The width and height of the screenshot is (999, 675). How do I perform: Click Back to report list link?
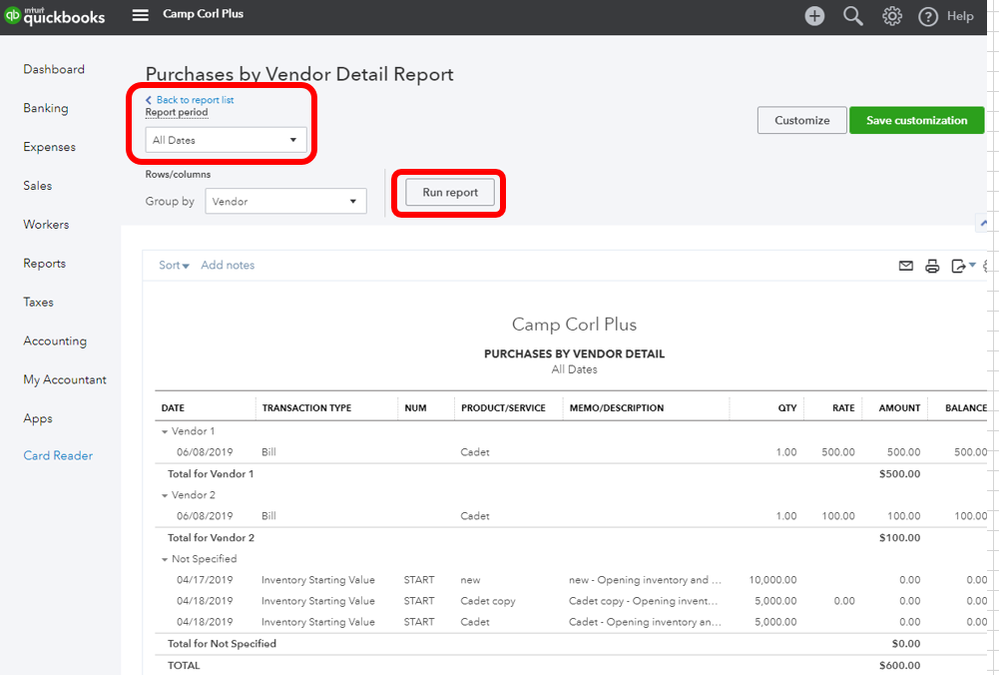[x=194, y=100]
